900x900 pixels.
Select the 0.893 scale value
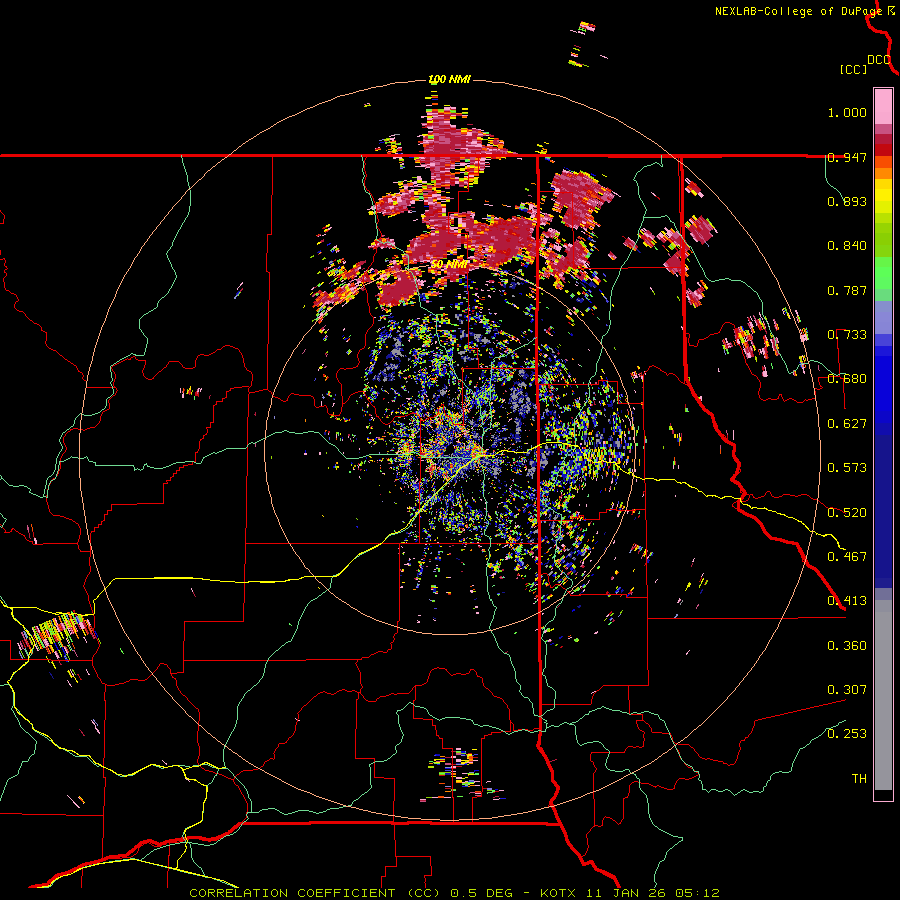[x=847, y=201]
